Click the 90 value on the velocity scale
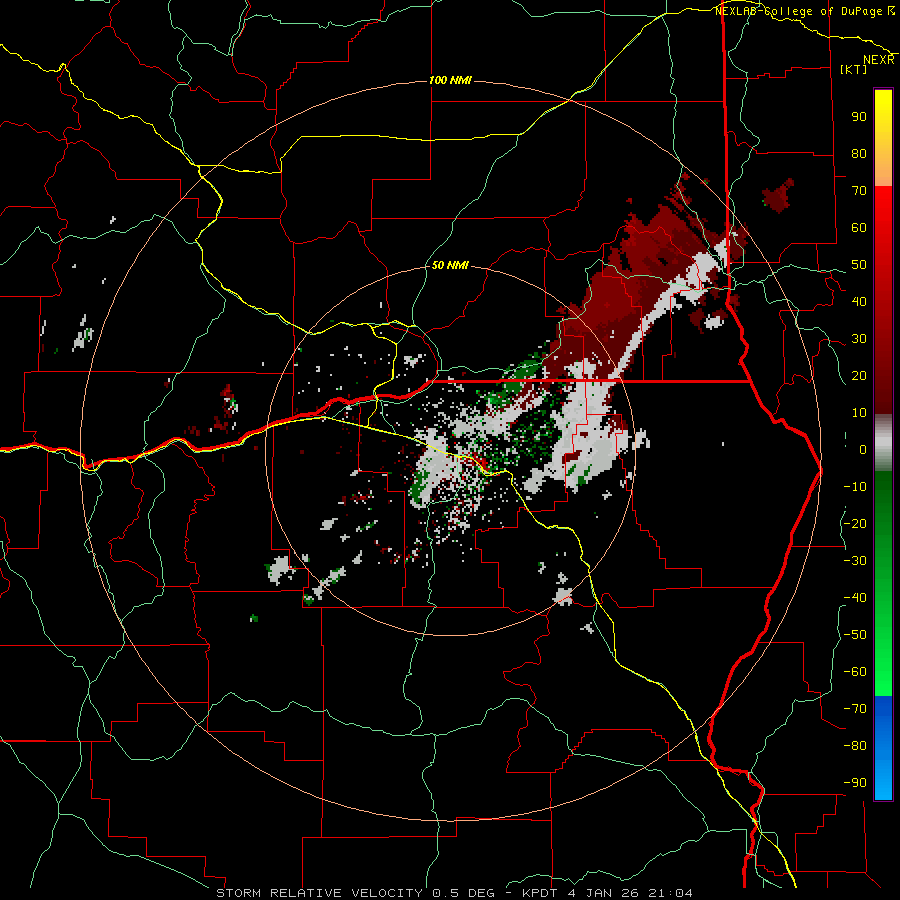This screenshot has width=900, height=900. (859, 117)
